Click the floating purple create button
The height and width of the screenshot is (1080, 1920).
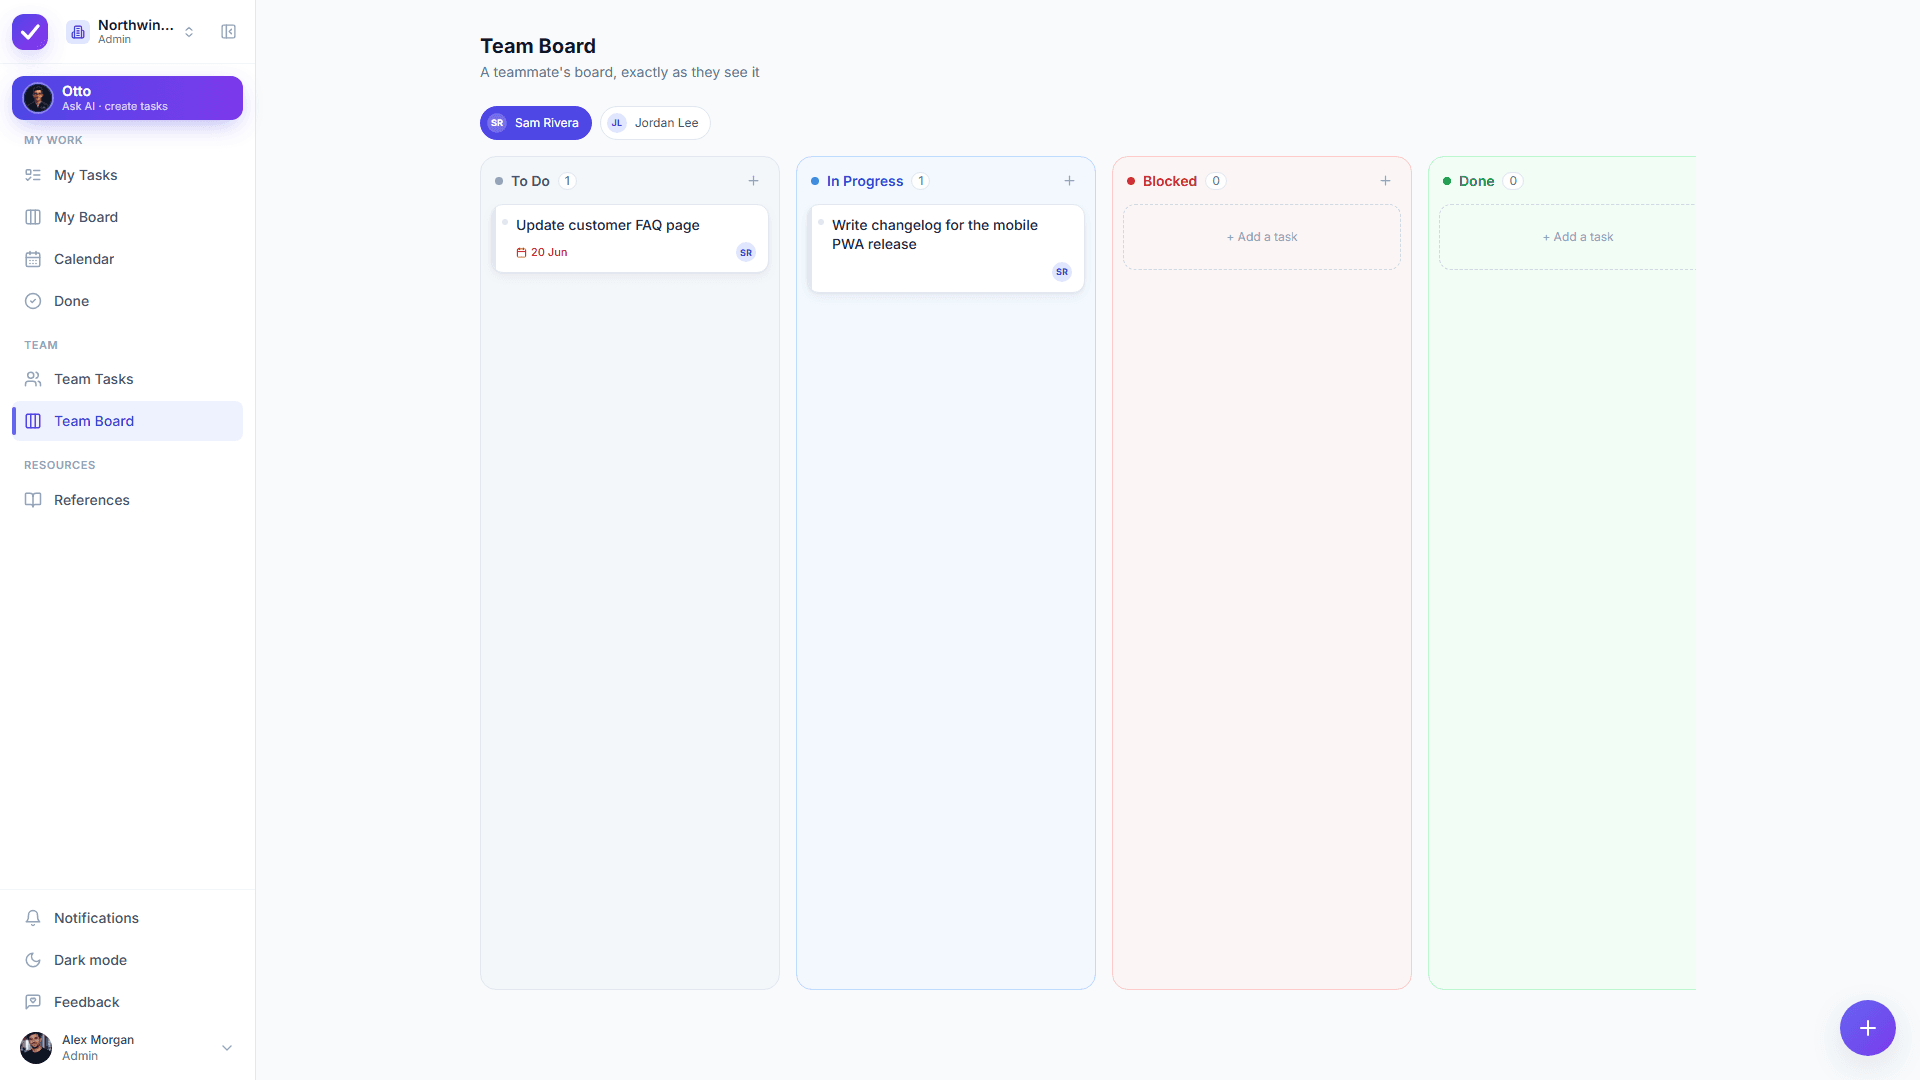click(1868, 1028)
